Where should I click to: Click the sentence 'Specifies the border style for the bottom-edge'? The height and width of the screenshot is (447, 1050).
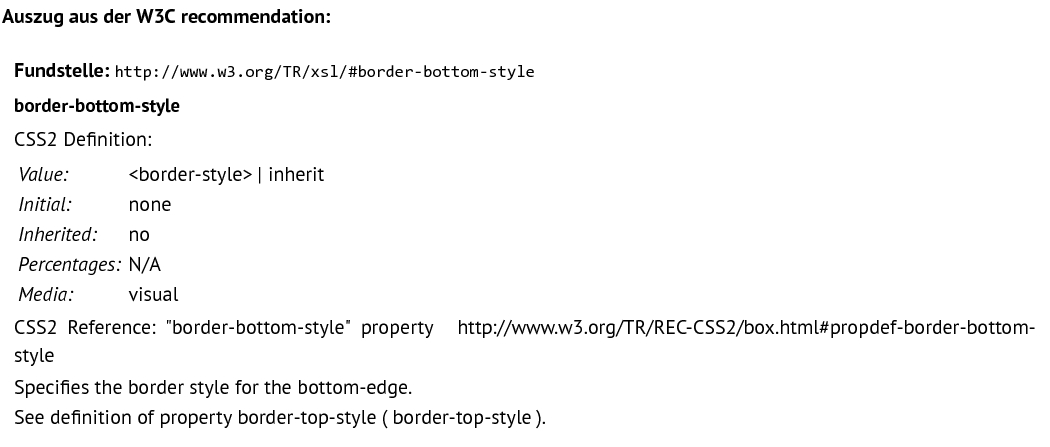click(213, 387)
